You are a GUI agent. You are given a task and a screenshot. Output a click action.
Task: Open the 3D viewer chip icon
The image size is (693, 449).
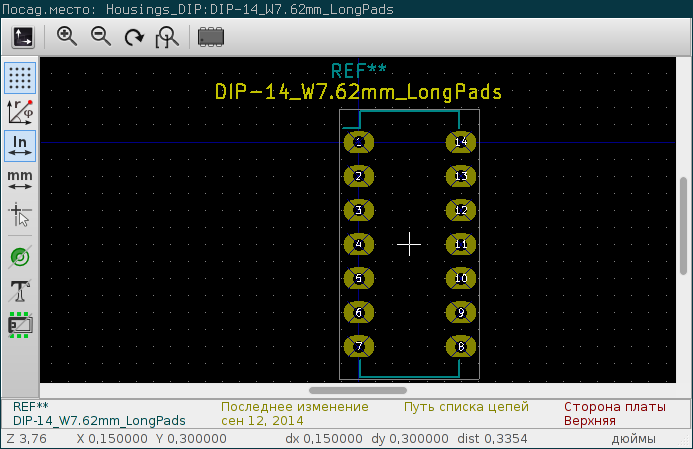211,37
